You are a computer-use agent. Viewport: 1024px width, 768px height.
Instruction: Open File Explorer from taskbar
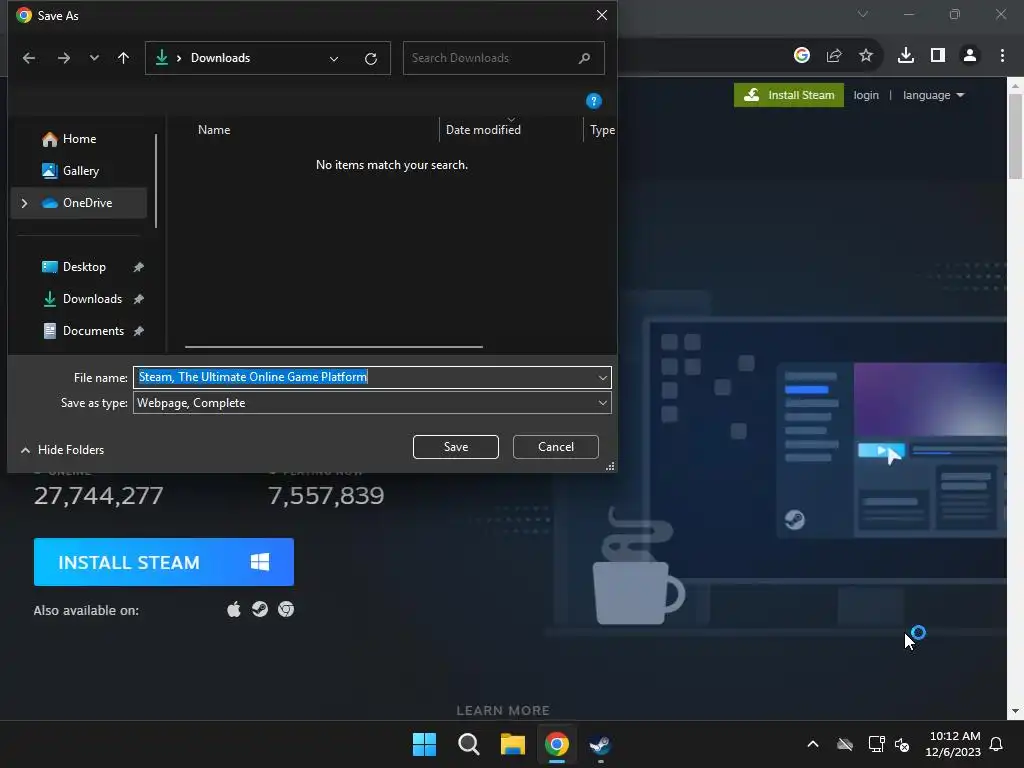click(513, 744)
